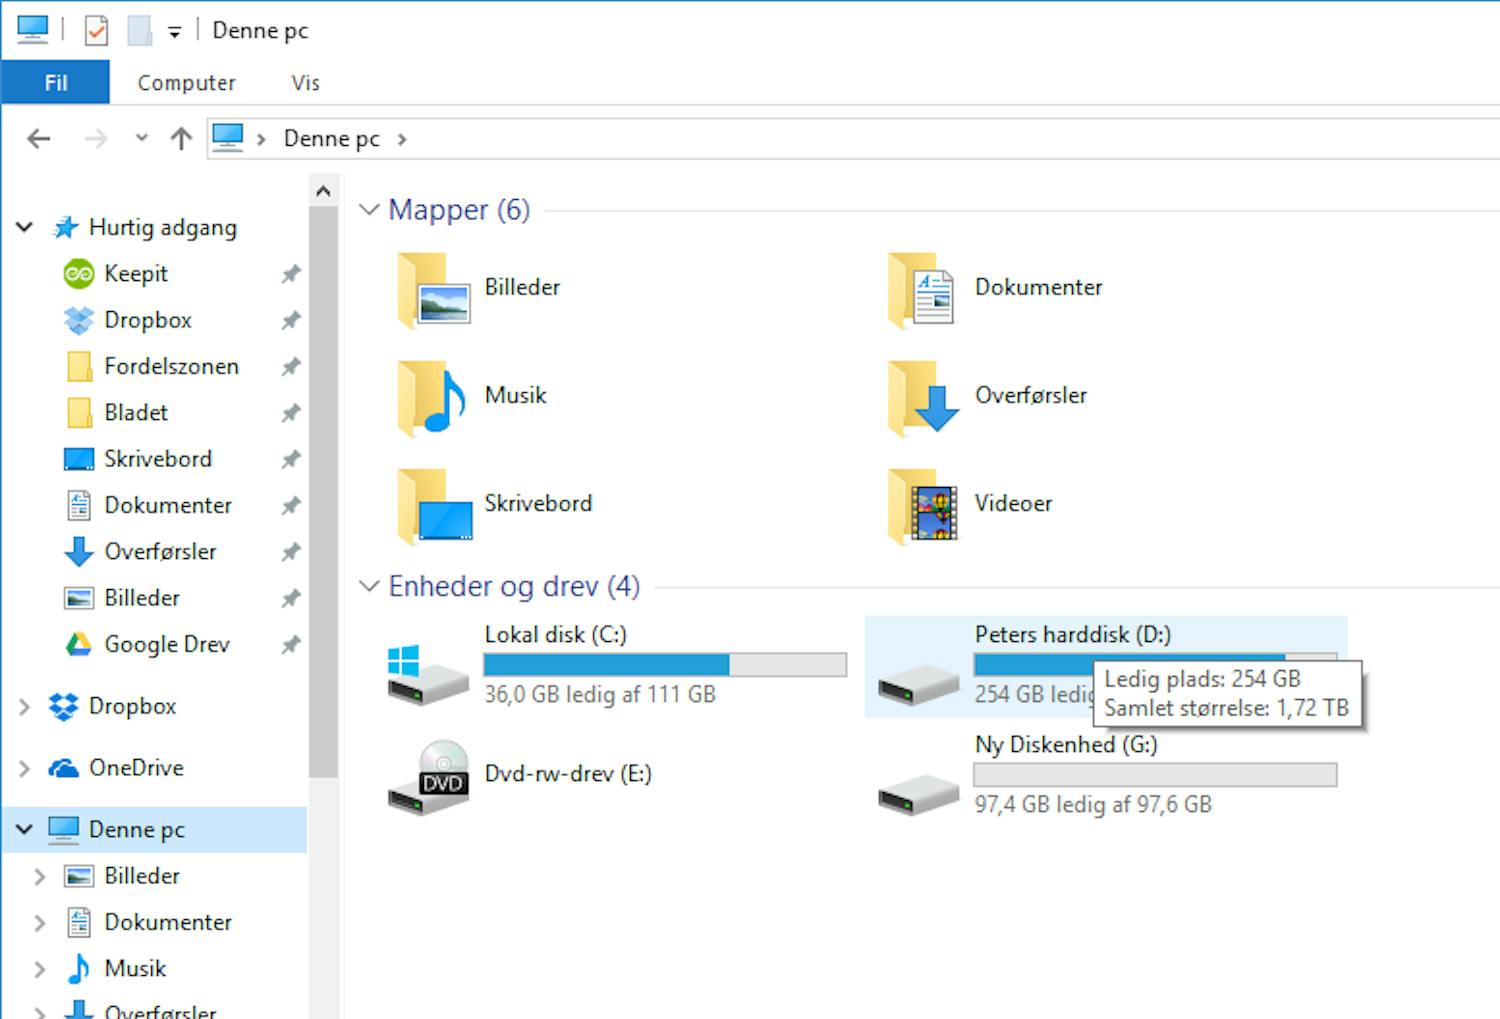Click the Properties quick access toolbar icon
The image size is (1500, 1019).
point(96,31)
